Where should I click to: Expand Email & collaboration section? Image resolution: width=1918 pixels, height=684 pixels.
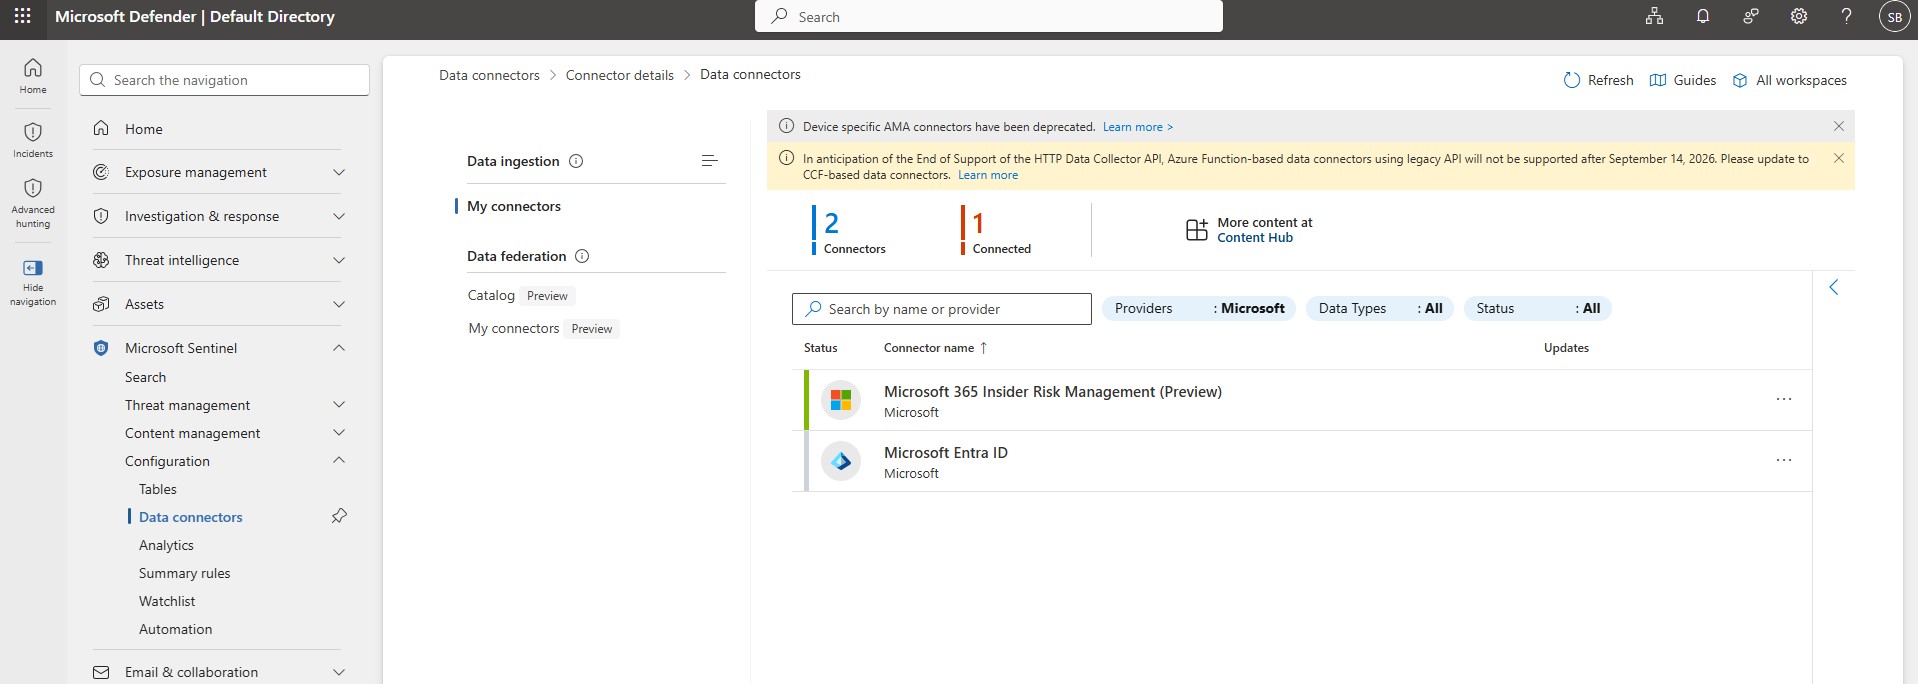click(338, 672)
